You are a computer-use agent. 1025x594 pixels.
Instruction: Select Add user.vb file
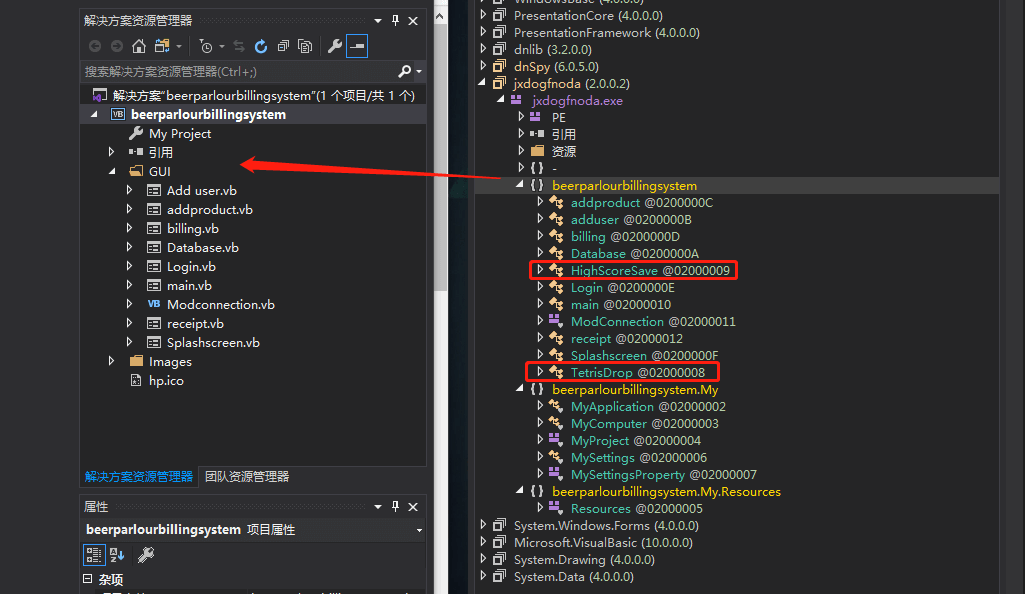point(201,190)
